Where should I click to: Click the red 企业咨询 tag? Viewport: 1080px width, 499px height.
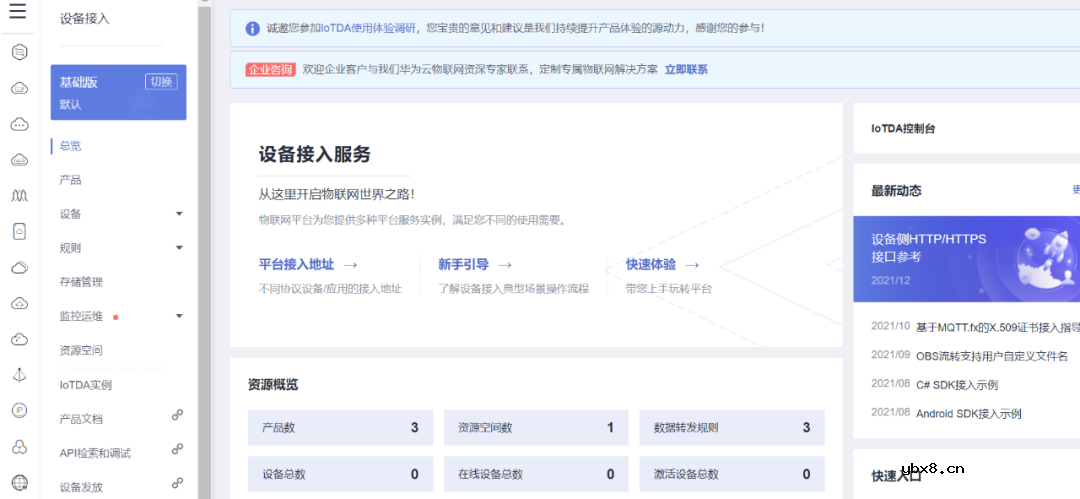click(x=271, y=70)
